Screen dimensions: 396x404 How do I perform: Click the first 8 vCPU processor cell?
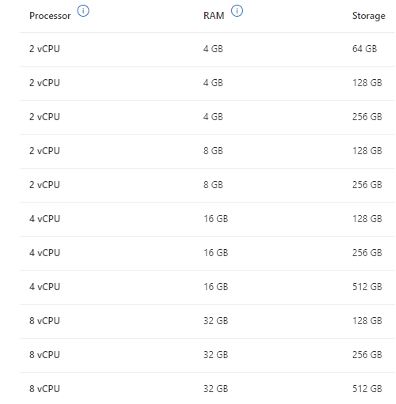click(45, 321)
